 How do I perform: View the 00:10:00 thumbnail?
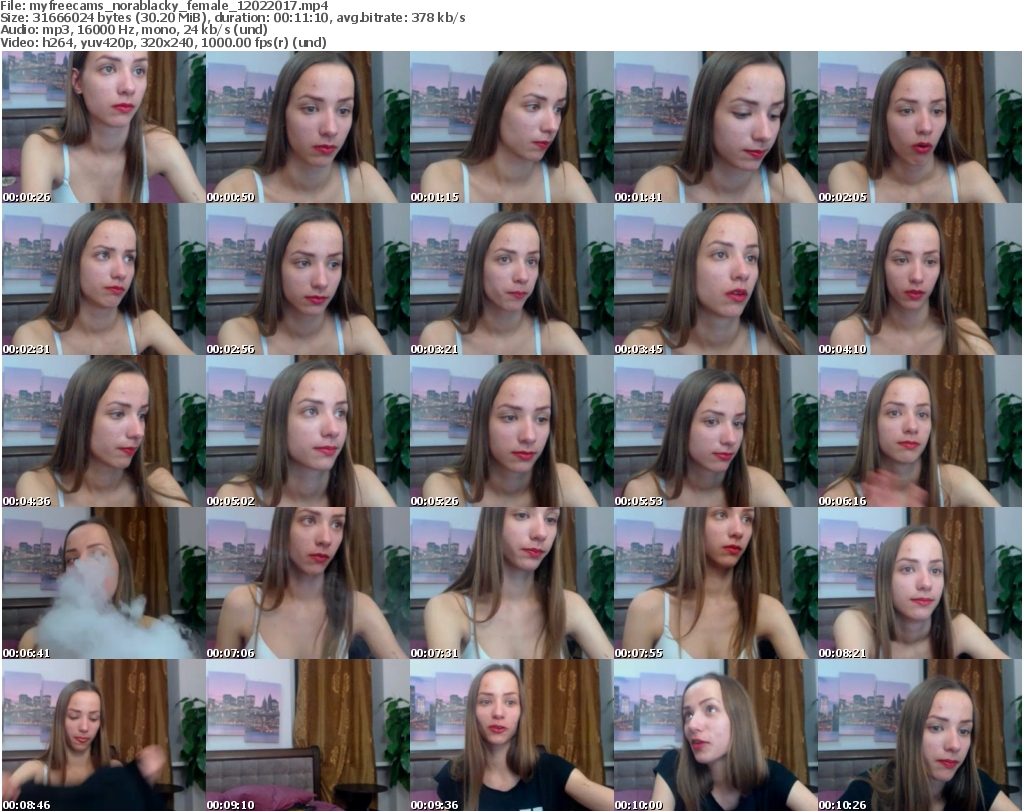pyautogui.click(x=716, y=735)
